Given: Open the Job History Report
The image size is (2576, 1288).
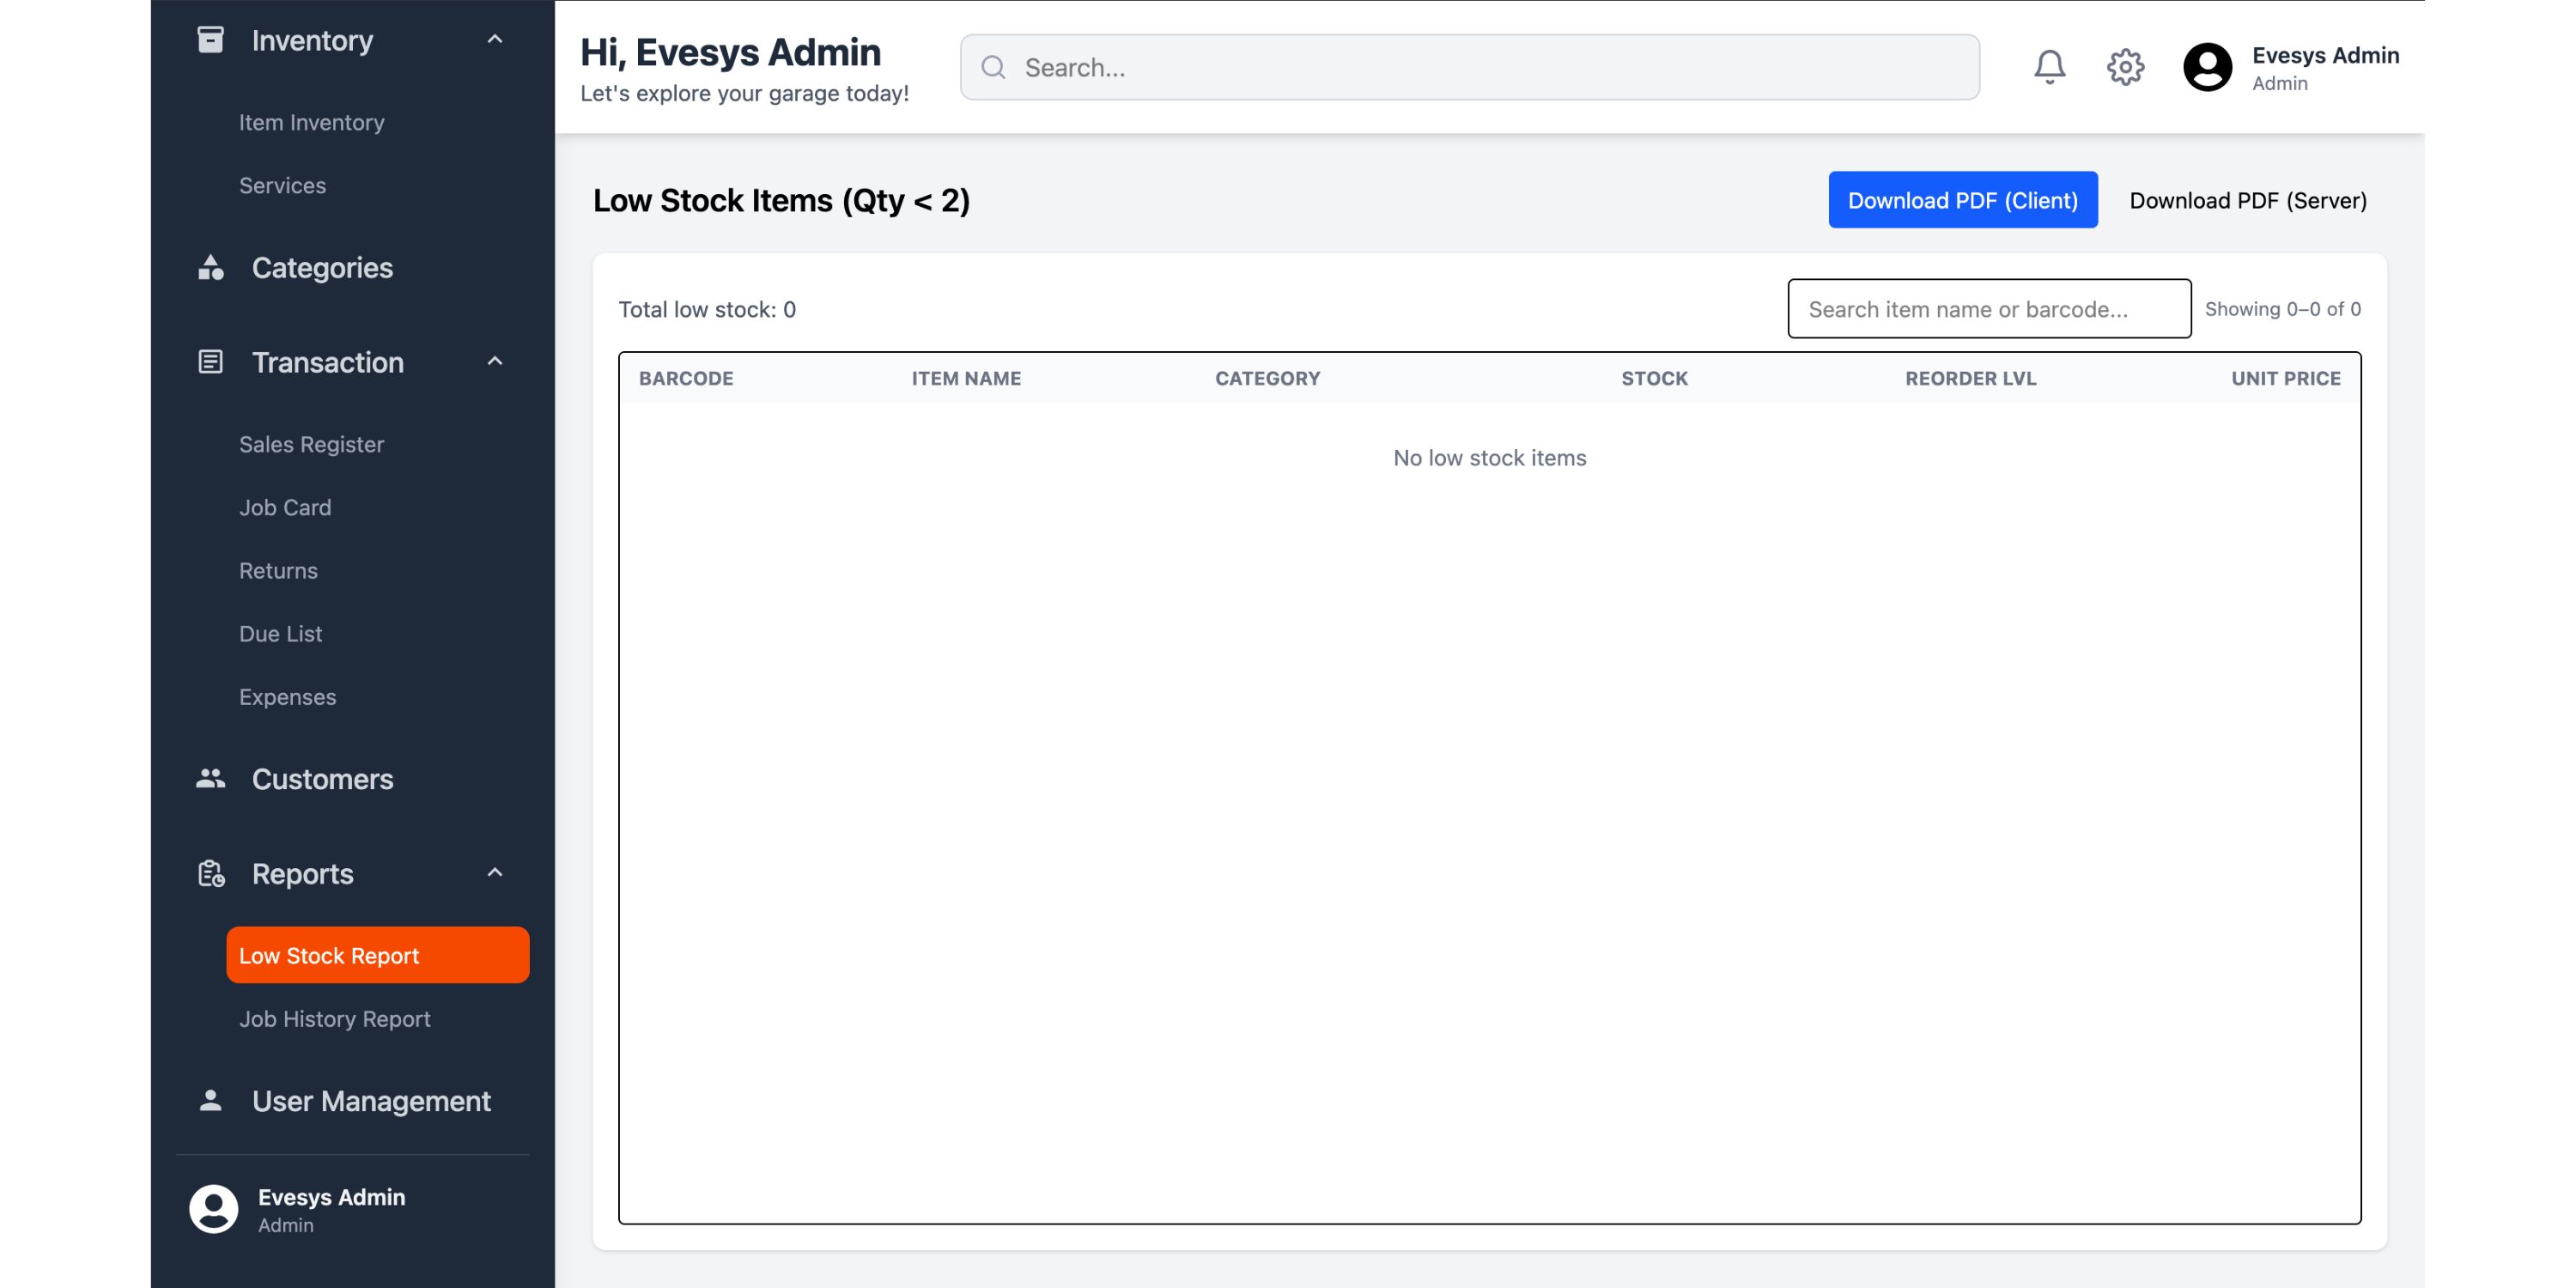Looking at the screenshot, I should pos(334,1018).
